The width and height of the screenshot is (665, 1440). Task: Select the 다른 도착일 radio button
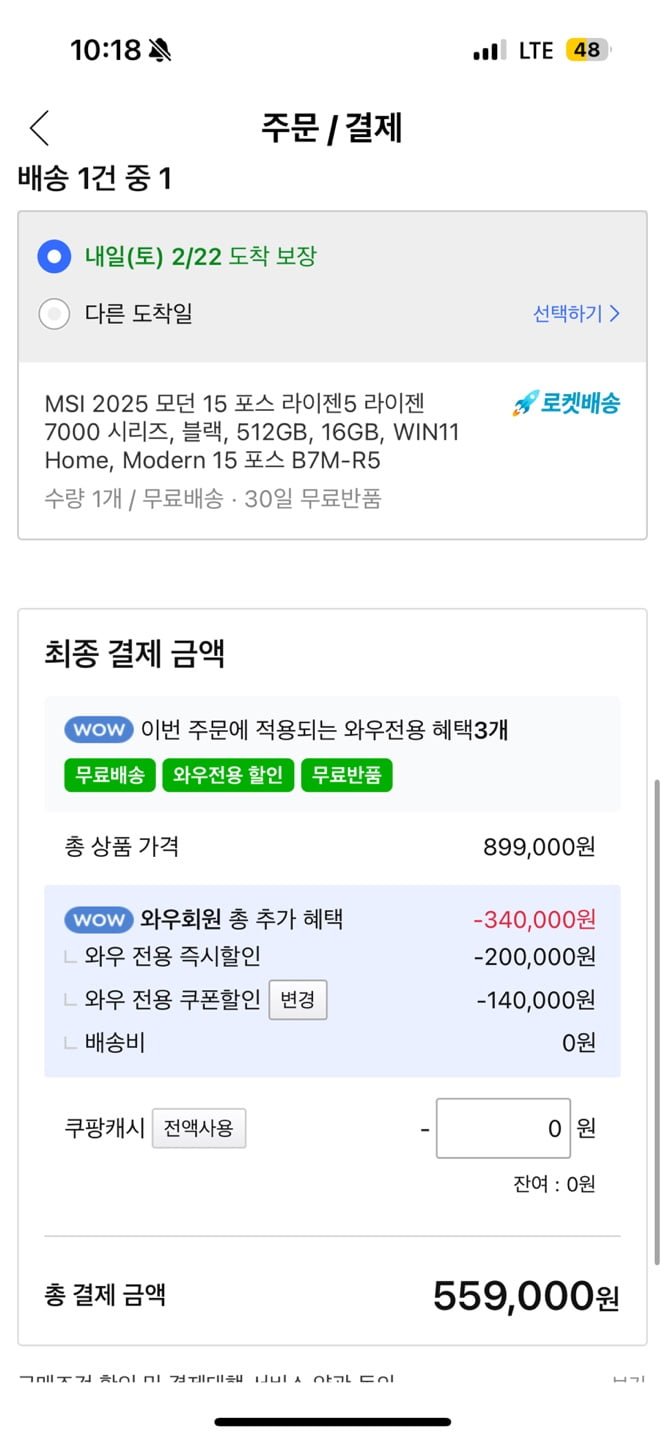coord(54,314)
